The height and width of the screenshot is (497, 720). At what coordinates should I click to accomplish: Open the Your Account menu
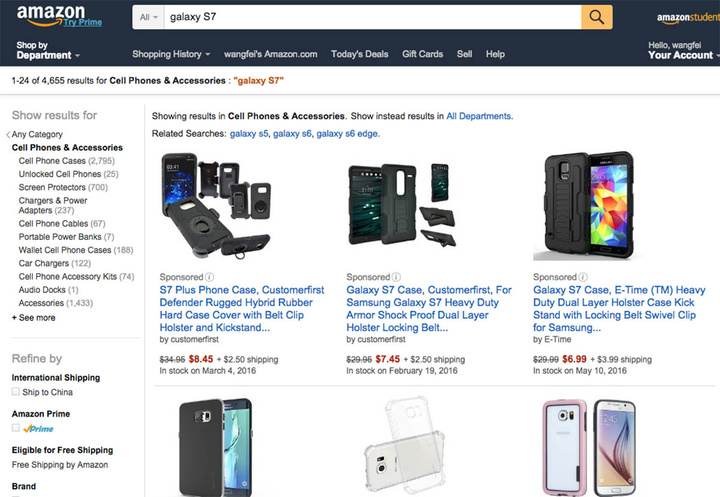click(x=680, y=55)
